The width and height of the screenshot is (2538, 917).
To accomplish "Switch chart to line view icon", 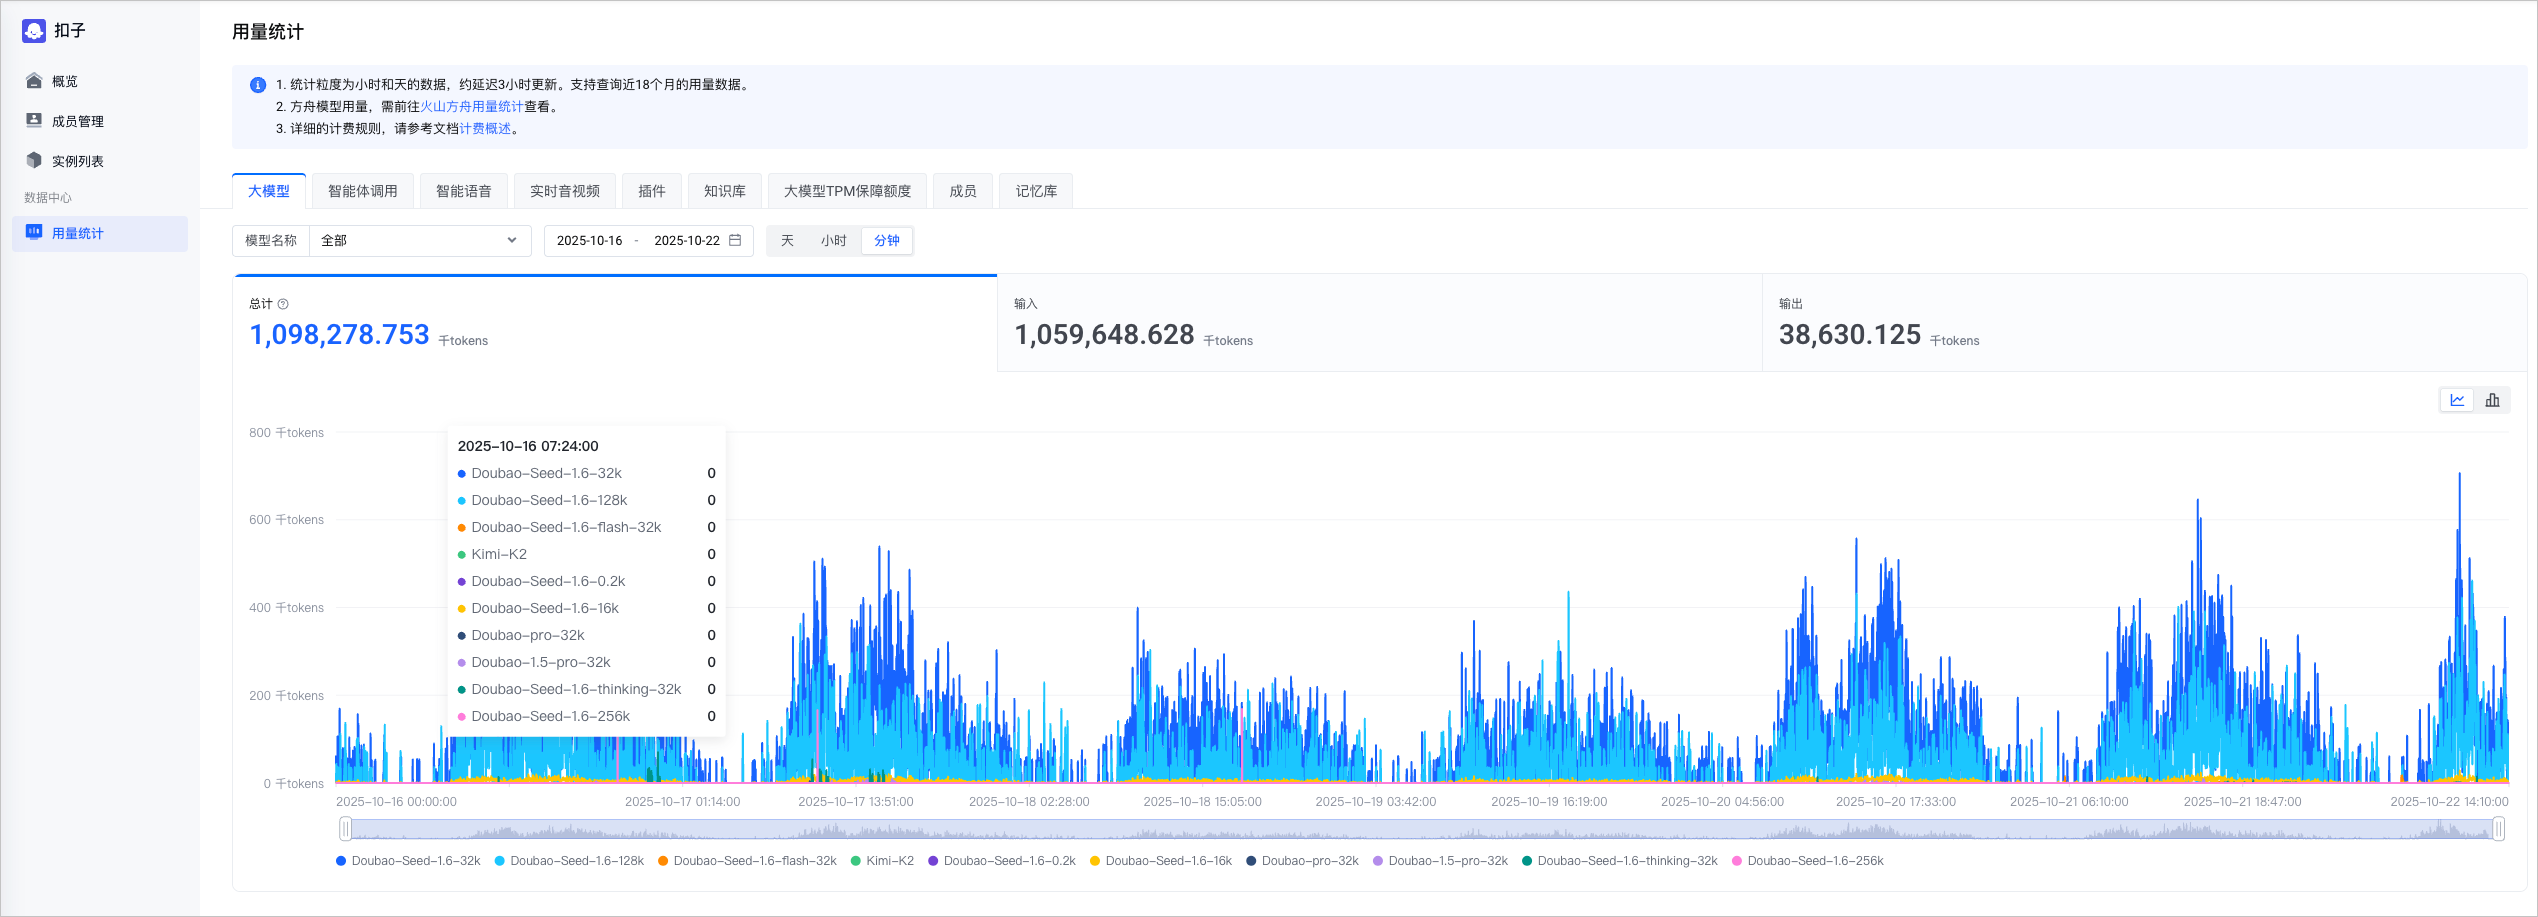I will pos(2457,400).
